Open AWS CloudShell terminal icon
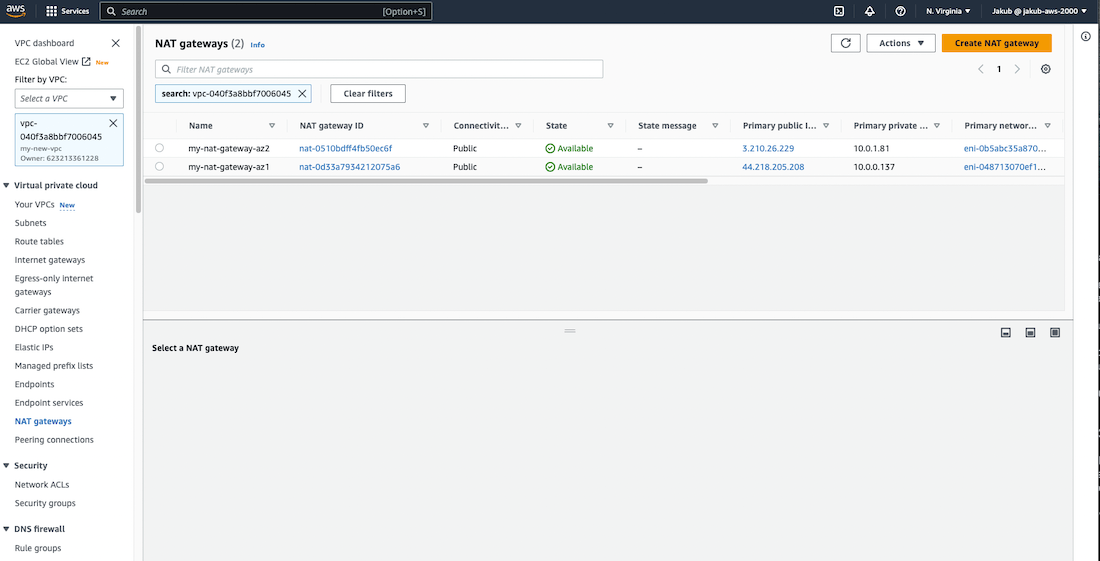 tap(838, 11)
